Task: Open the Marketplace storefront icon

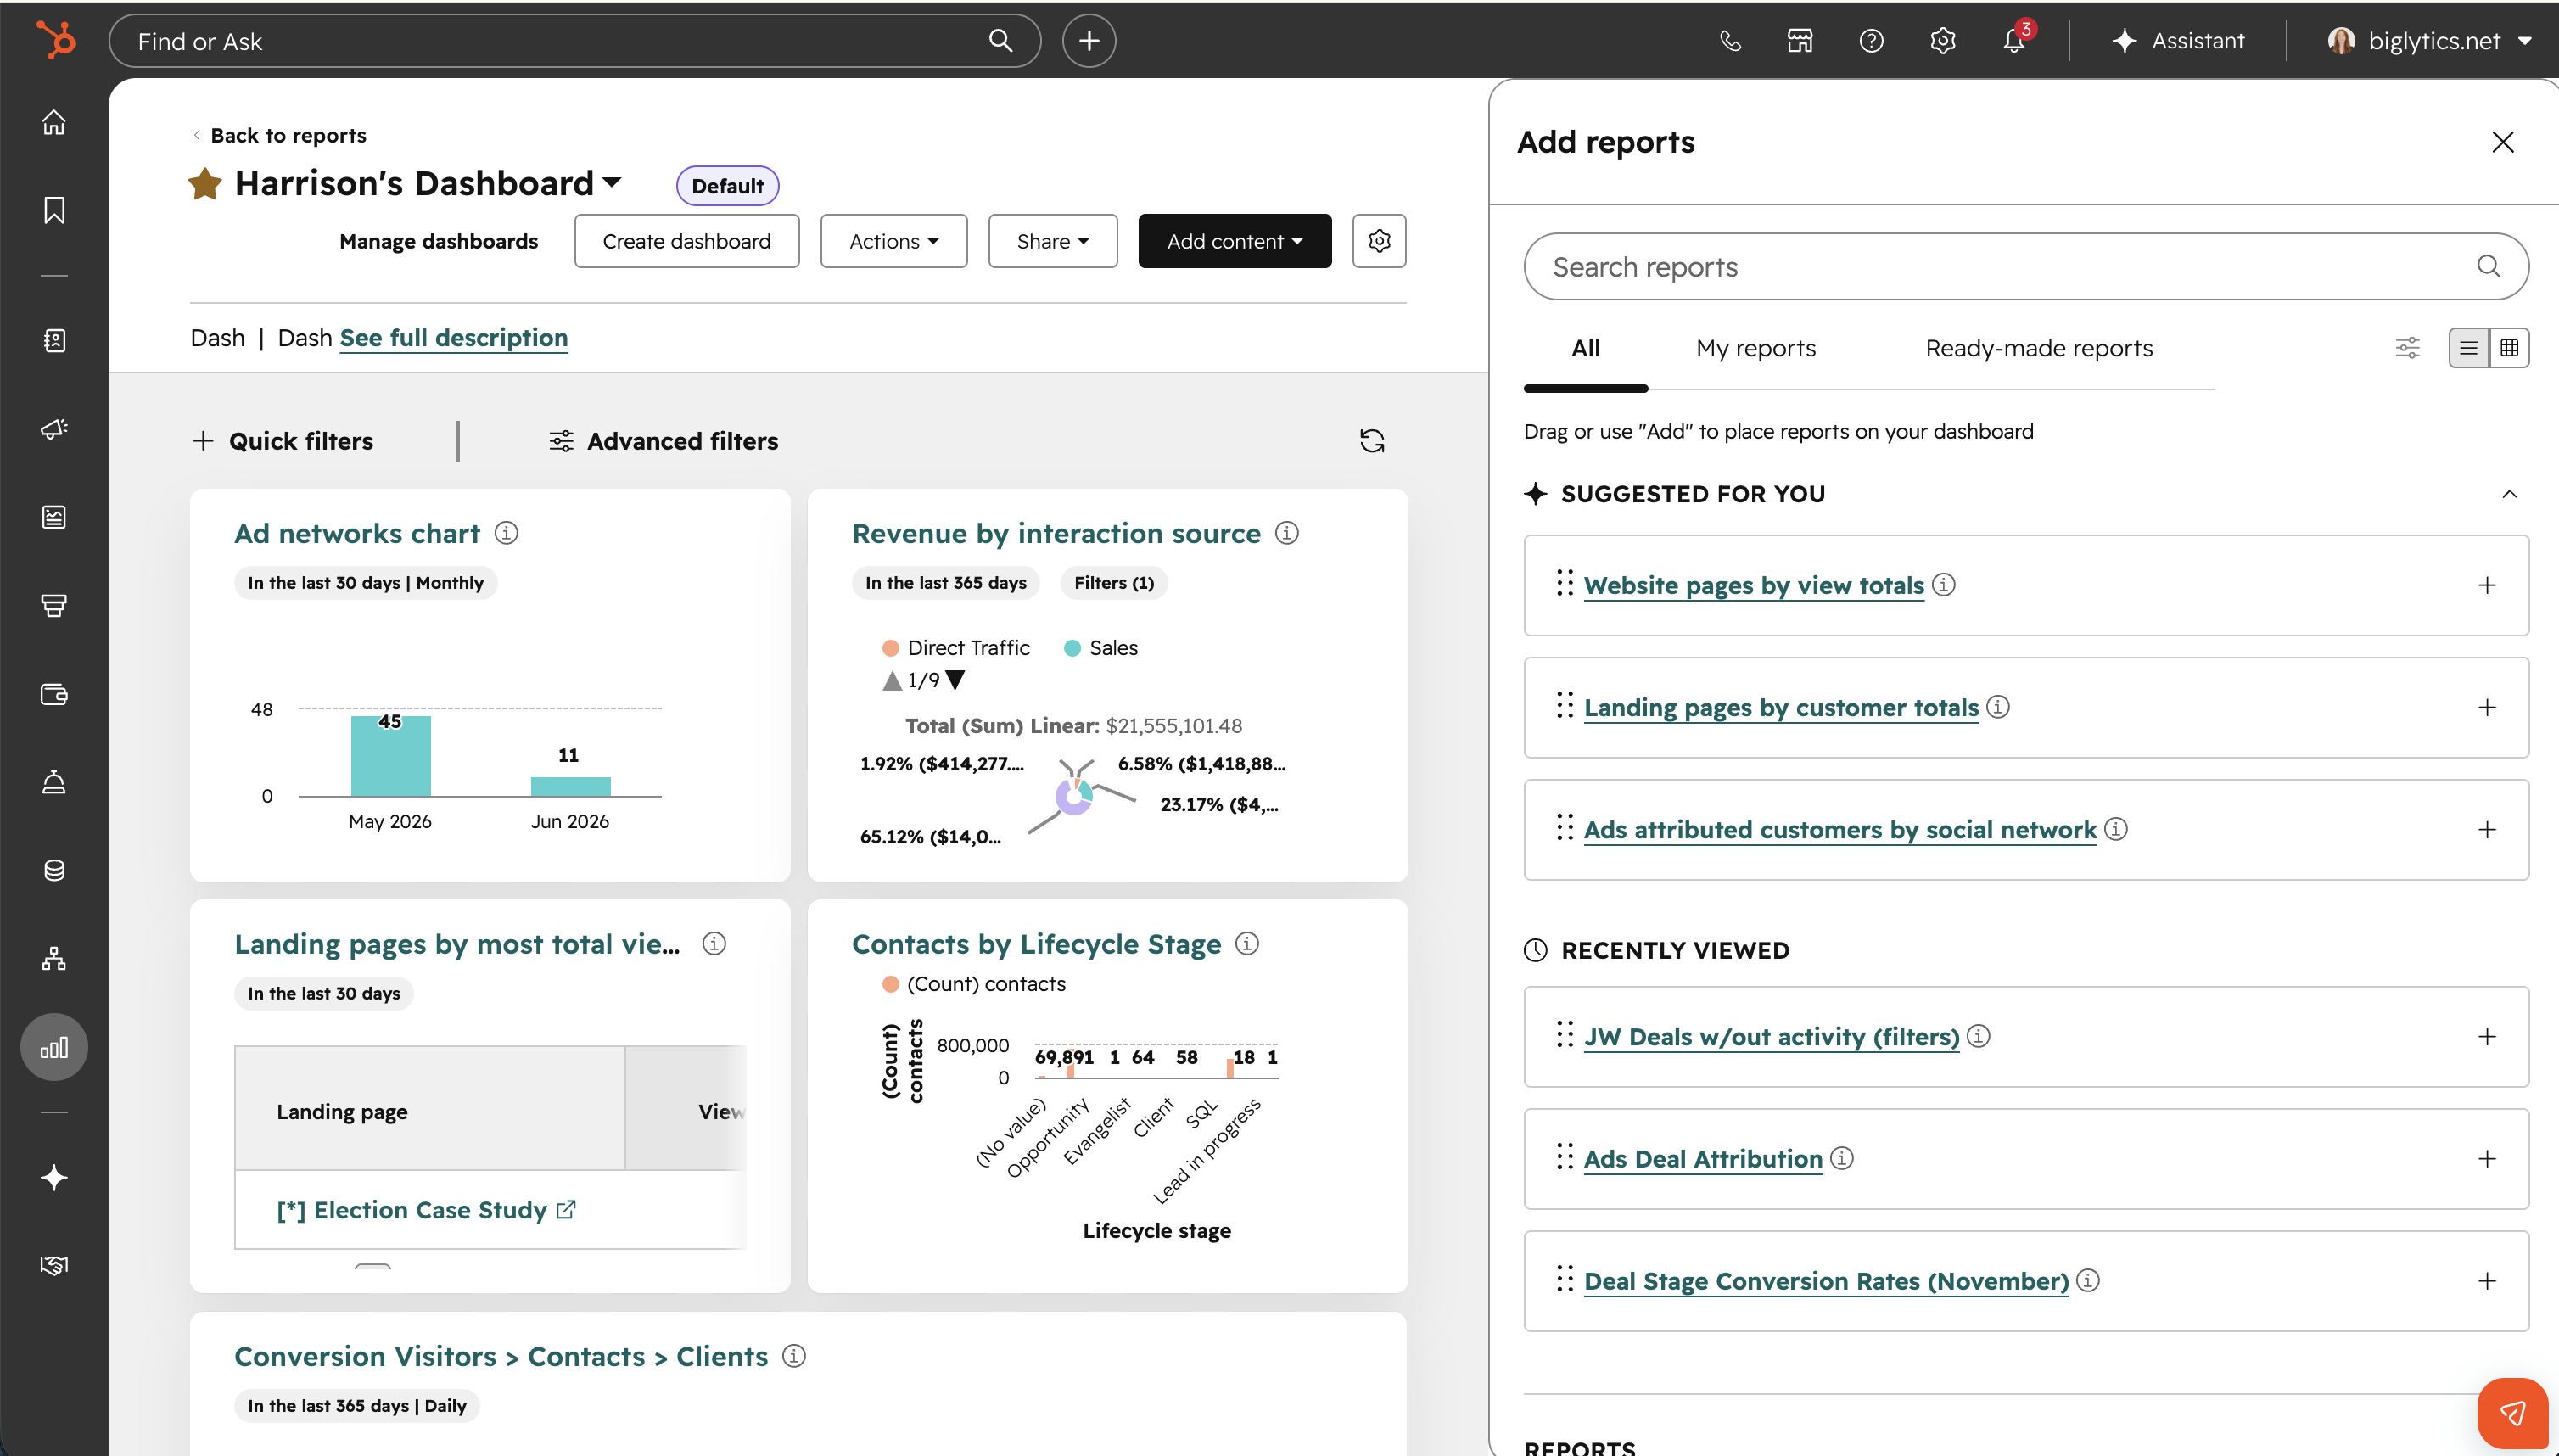Action: [1800, 41]
